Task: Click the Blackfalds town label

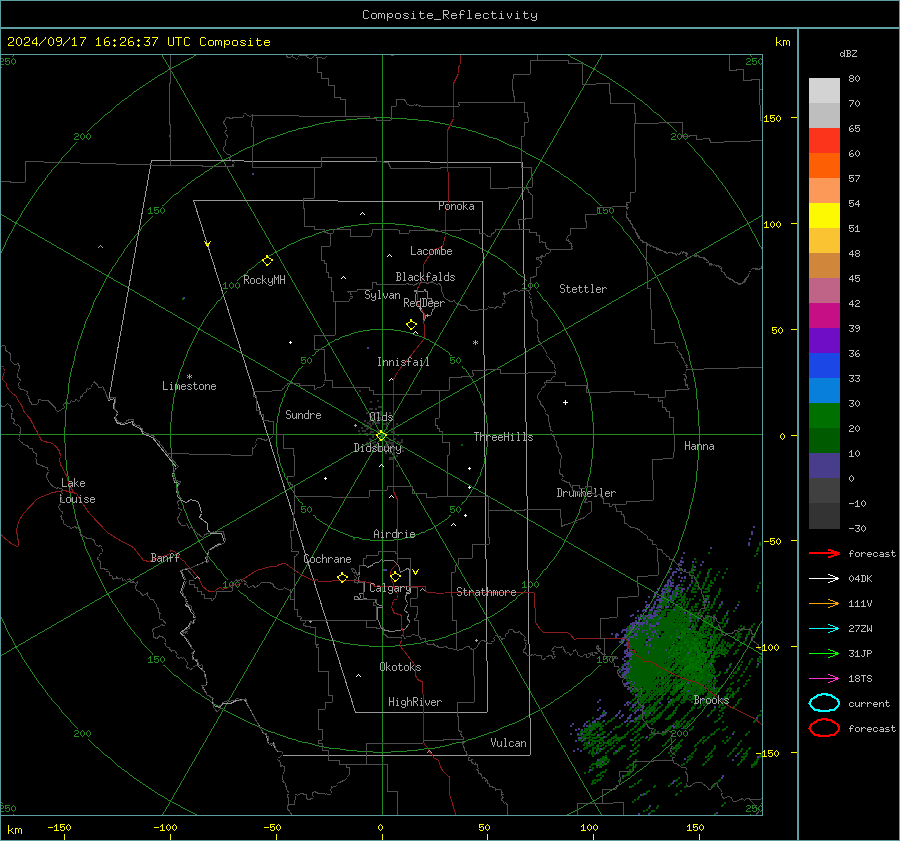Action: (x=425, y=277)
